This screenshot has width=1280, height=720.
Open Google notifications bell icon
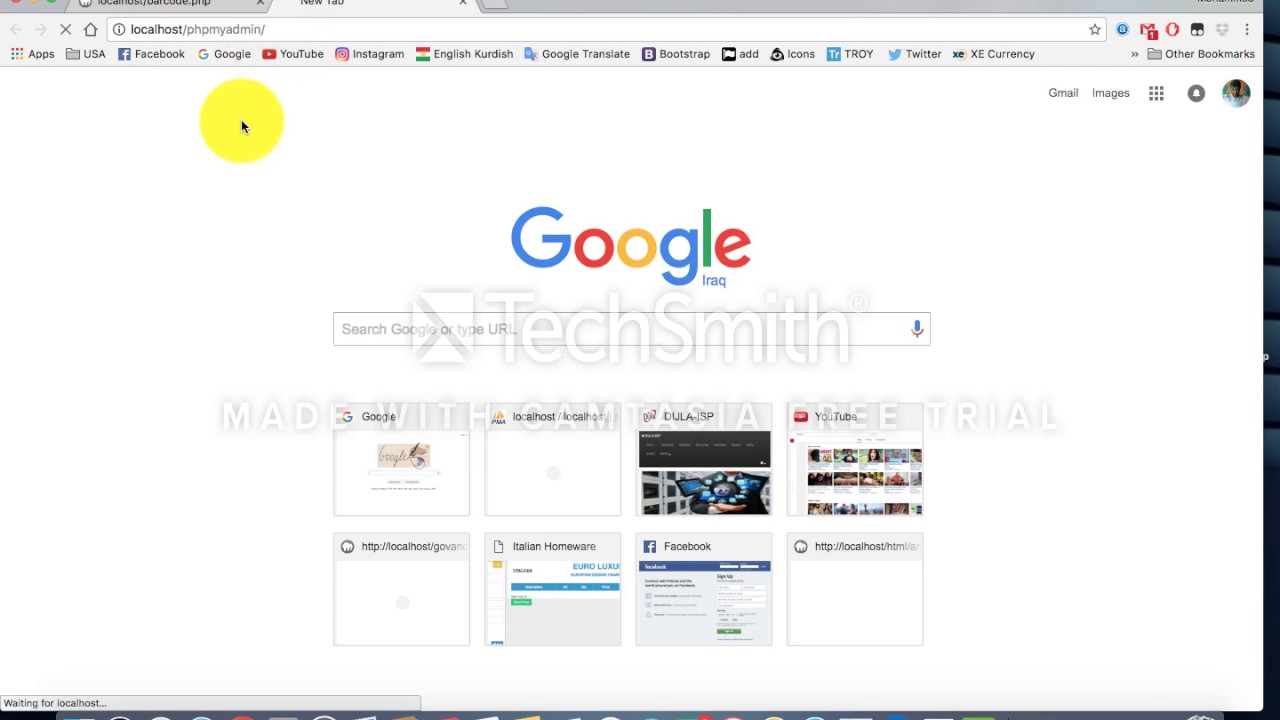(1196, 93)
